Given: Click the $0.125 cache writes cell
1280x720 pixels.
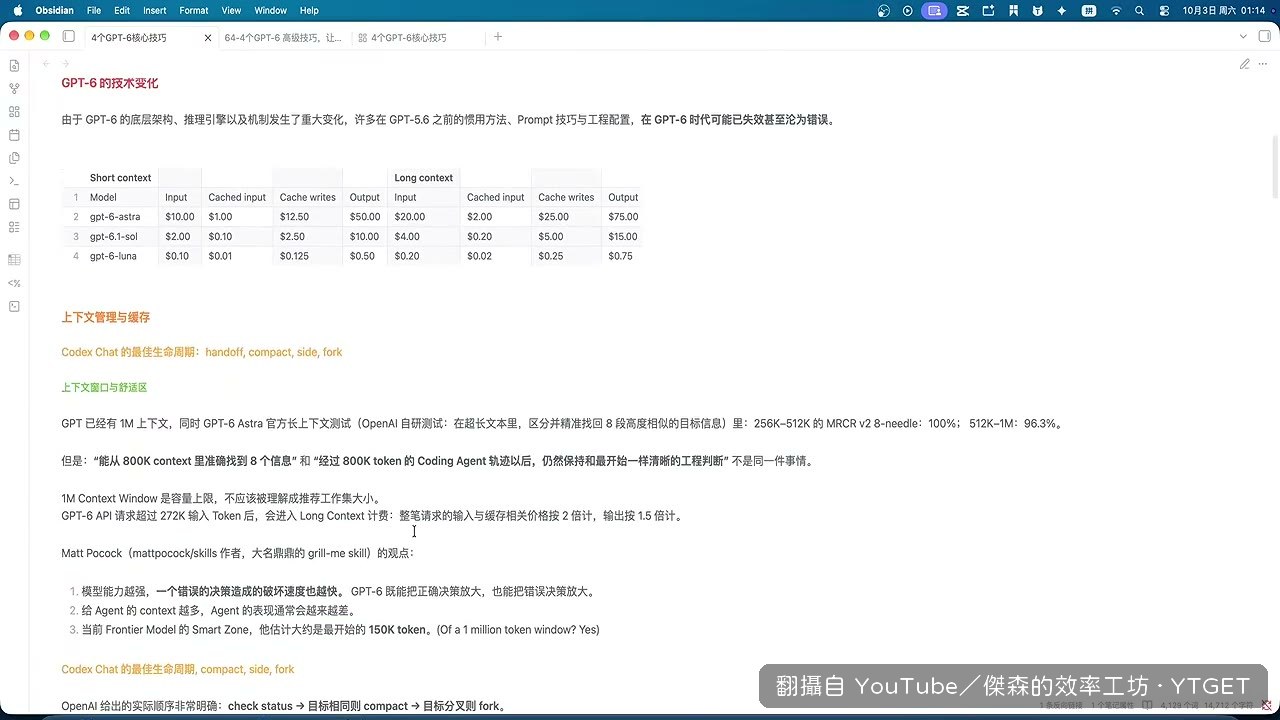Looking at the screenshot, I should coord(294,256).
